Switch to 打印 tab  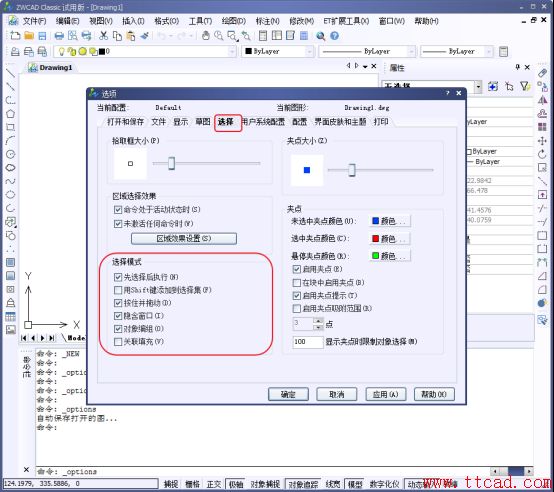coord(381,122)
